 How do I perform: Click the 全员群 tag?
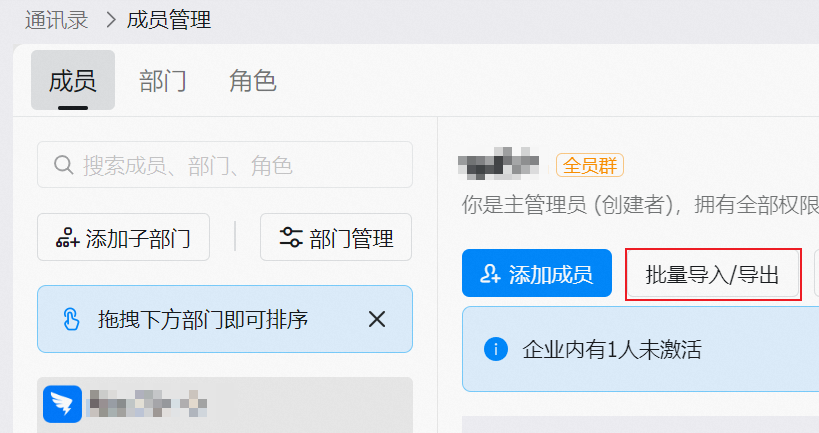[x=589, y=165]
